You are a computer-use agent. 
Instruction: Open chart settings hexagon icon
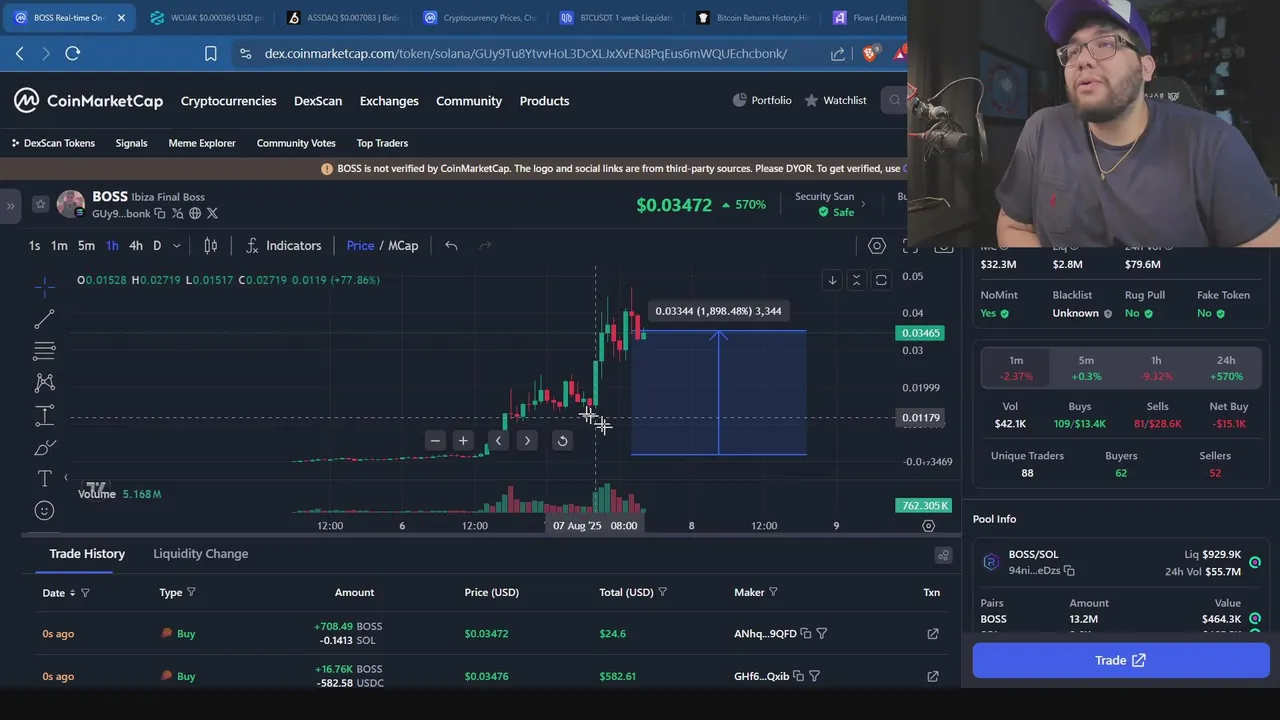tap(877, 245)
